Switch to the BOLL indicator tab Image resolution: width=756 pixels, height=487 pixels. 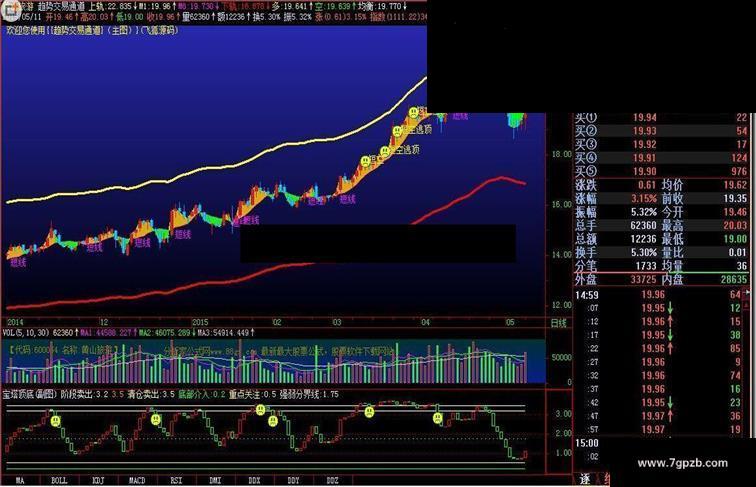click(59, 480)
